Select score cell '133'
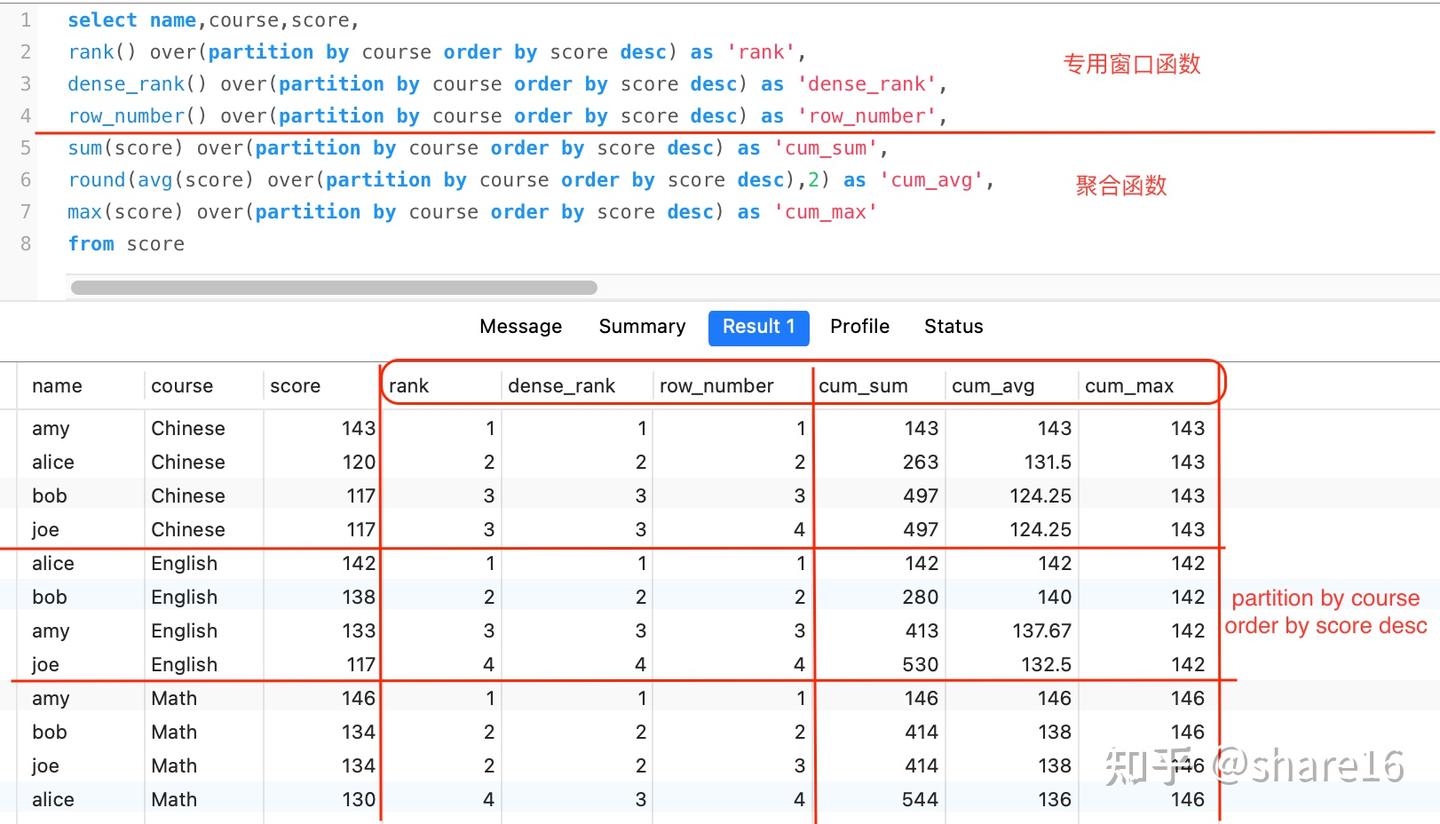Screen dimensions: 1440x824 tap(358, 631)
